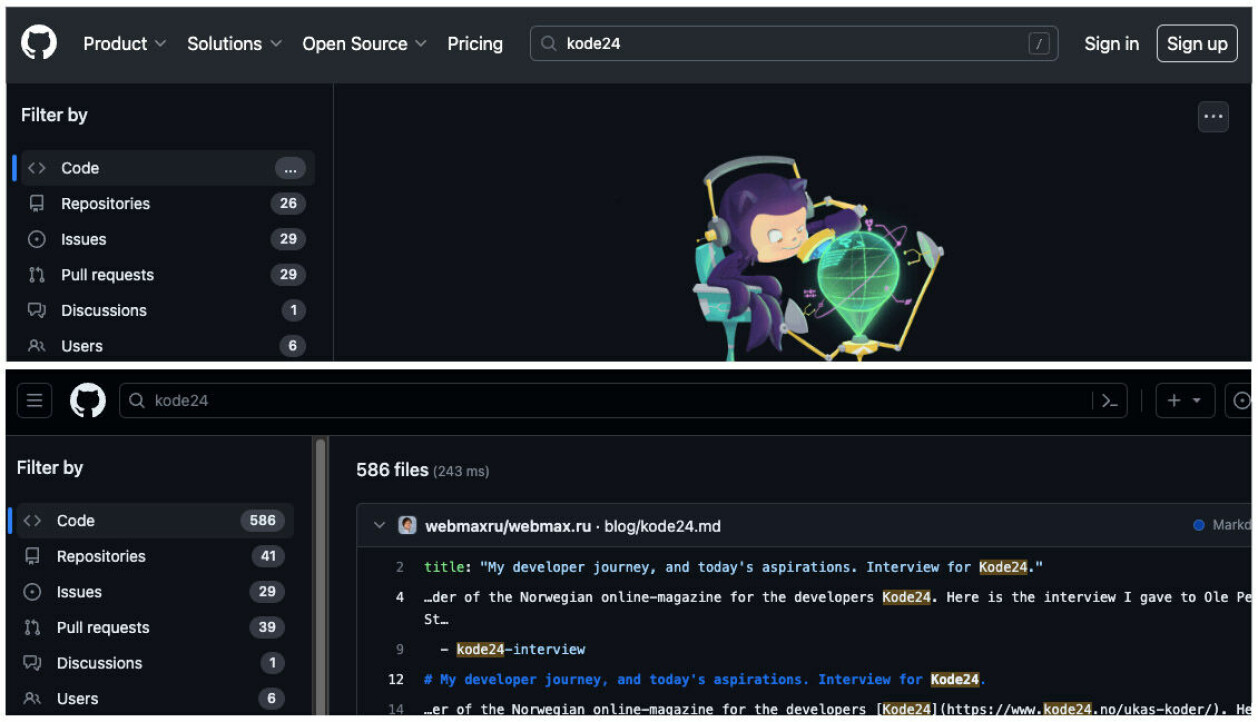The width and height of the screenshot is (1258, 722).
Task: Click the Markdown language label with the blue dot
Action: (x=1223, y=526)
